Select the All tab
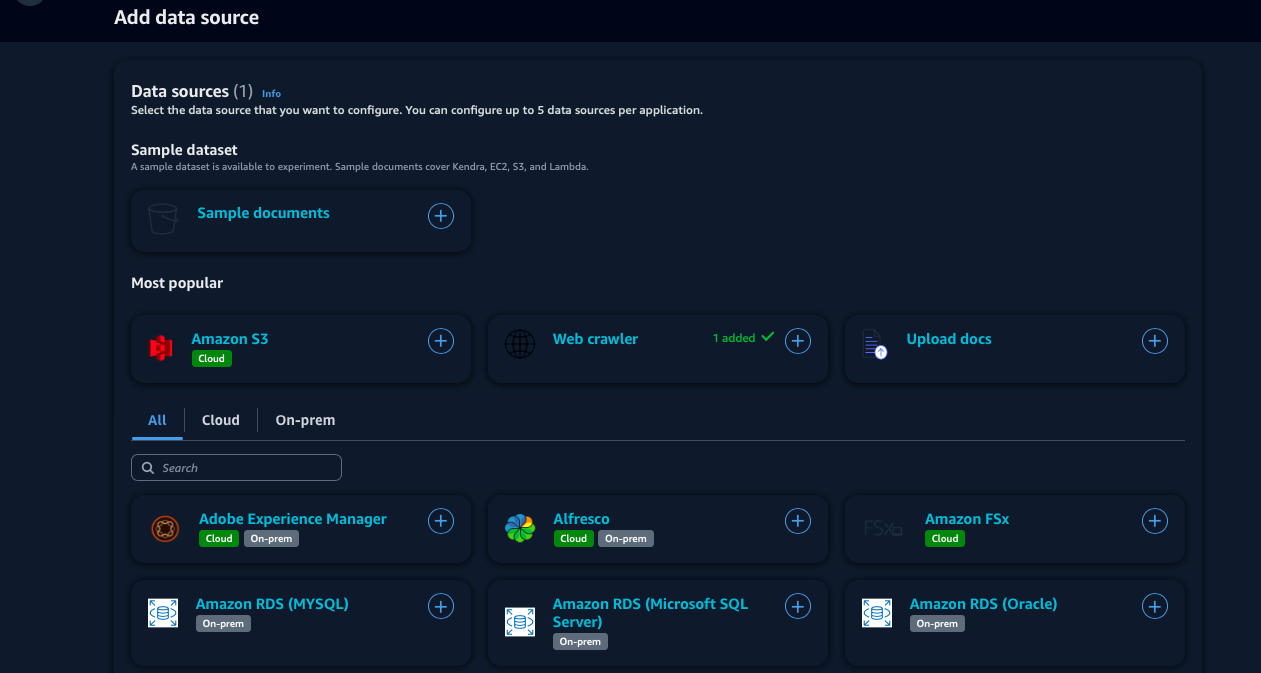The height and width of the screenshot is (673, 1261). tap(157, 420)
